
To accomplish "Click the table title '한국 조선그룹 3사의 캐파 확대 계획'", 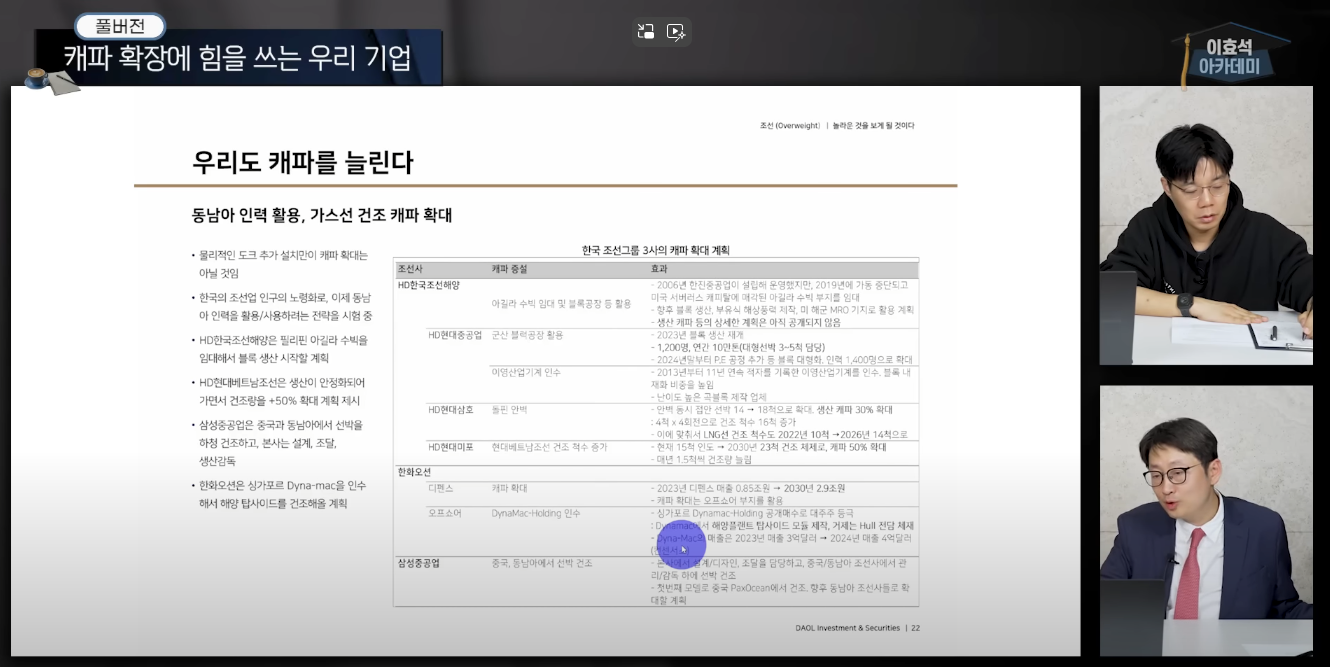I will tap(656, 249).
